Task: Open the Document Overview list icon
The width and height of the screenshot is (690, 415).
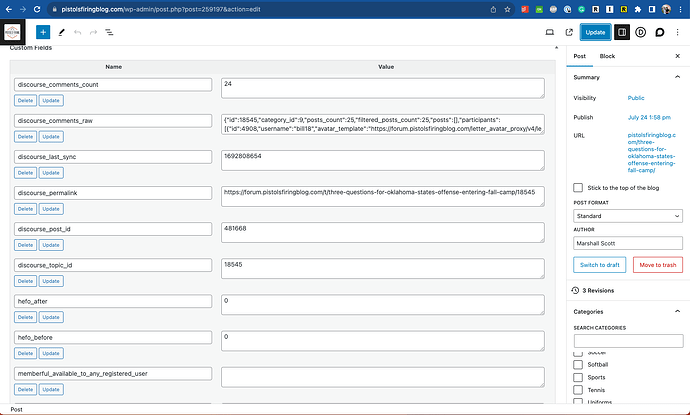Action: (x=109, y=32)
